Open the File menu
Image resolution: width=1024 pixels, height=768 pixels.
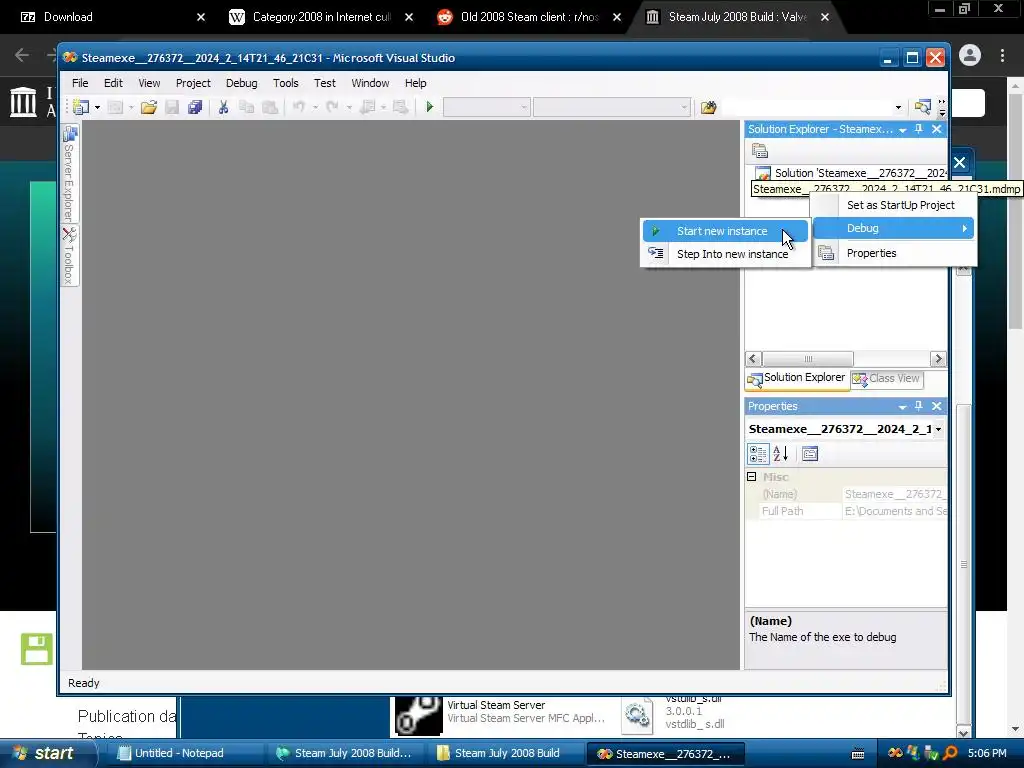point(80,83)
